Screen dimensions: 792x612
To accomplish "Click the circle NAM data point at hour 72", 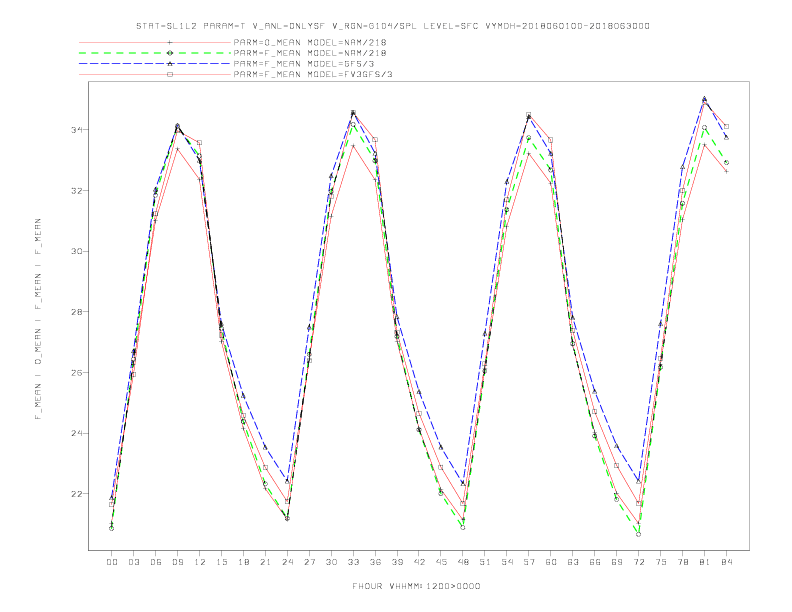I will pyautogui.click(x=638, y=534).
